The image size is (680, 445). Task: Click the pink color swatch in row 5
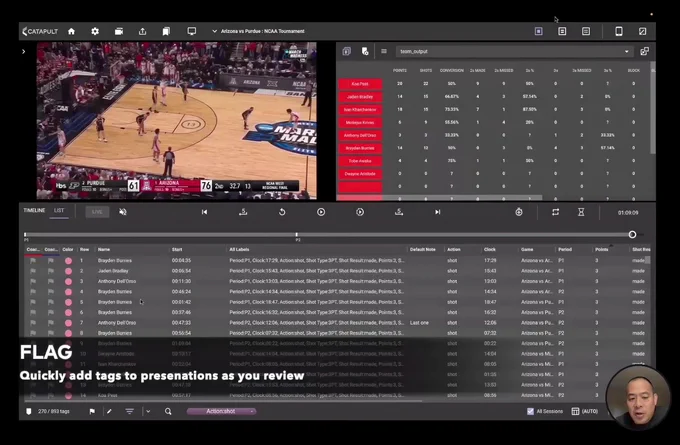(x=68, y=302)
